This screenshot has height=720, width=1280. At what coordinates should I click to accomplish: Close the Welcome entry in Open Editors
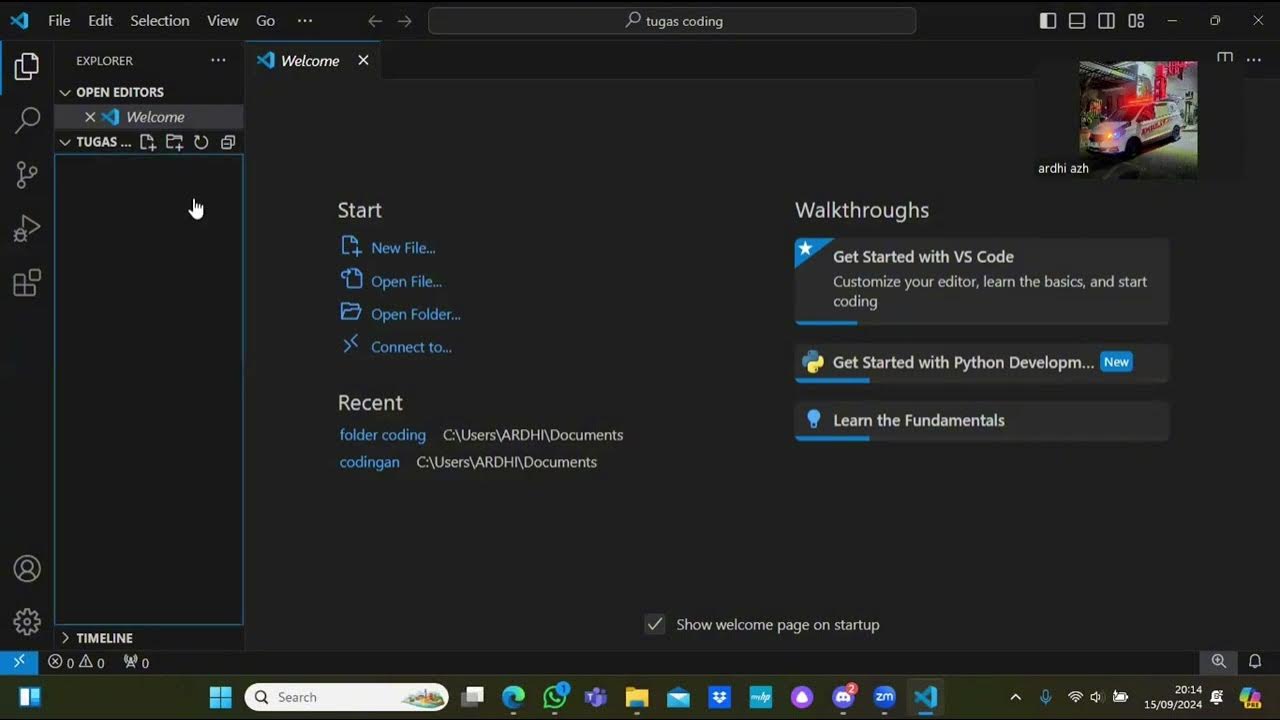[x=90, y=117]
